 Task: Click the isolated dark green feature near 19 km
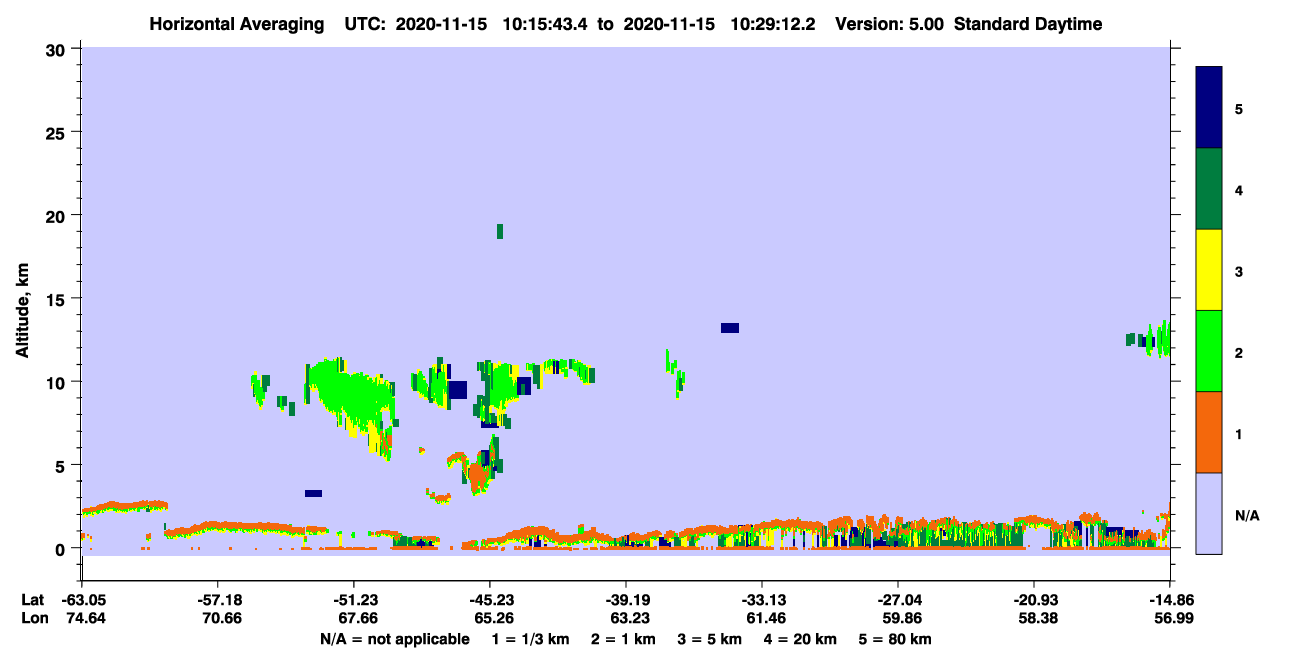pyautogui.click(x=500, y=231)
